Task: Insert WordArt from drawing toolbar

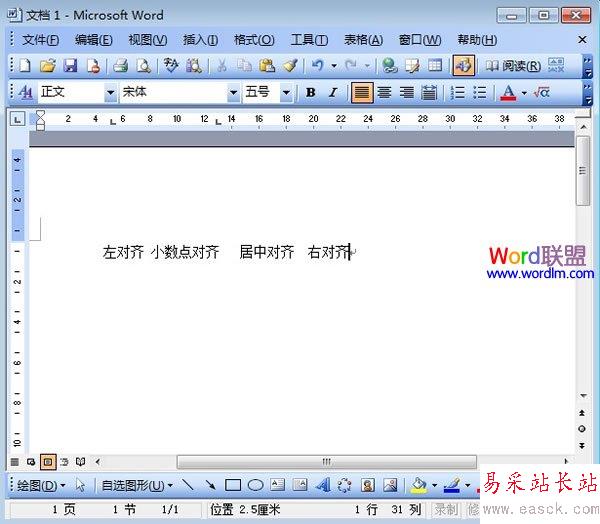Action: (x=323, y=485)
